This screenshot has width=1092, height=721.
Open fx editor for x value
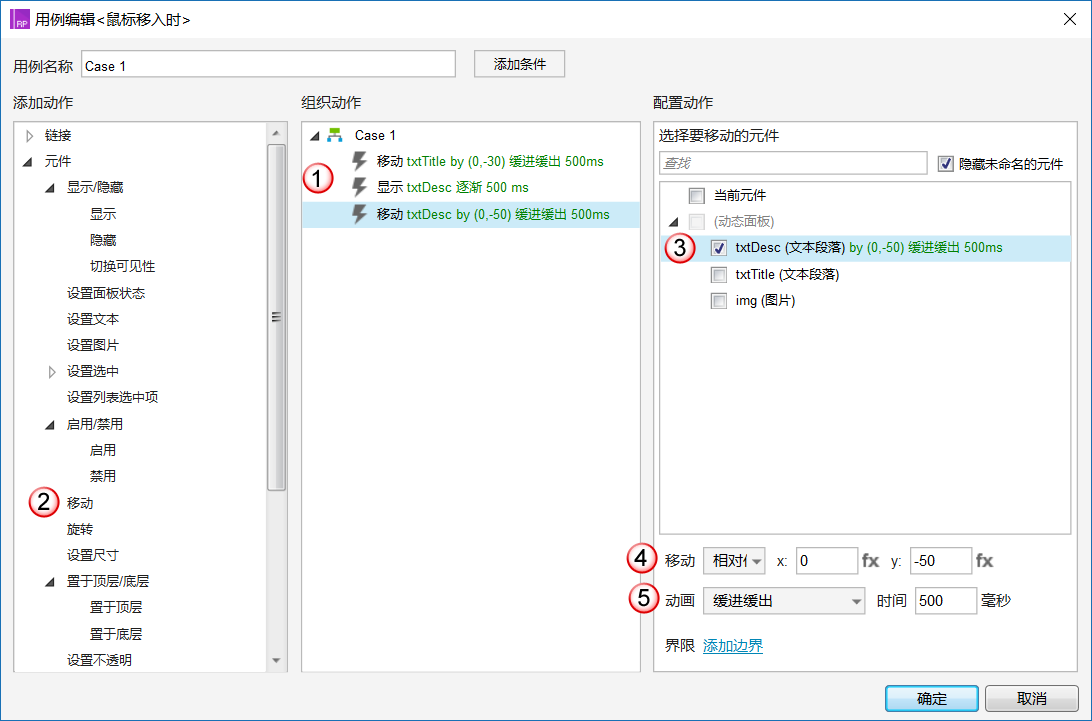point(871,560)
